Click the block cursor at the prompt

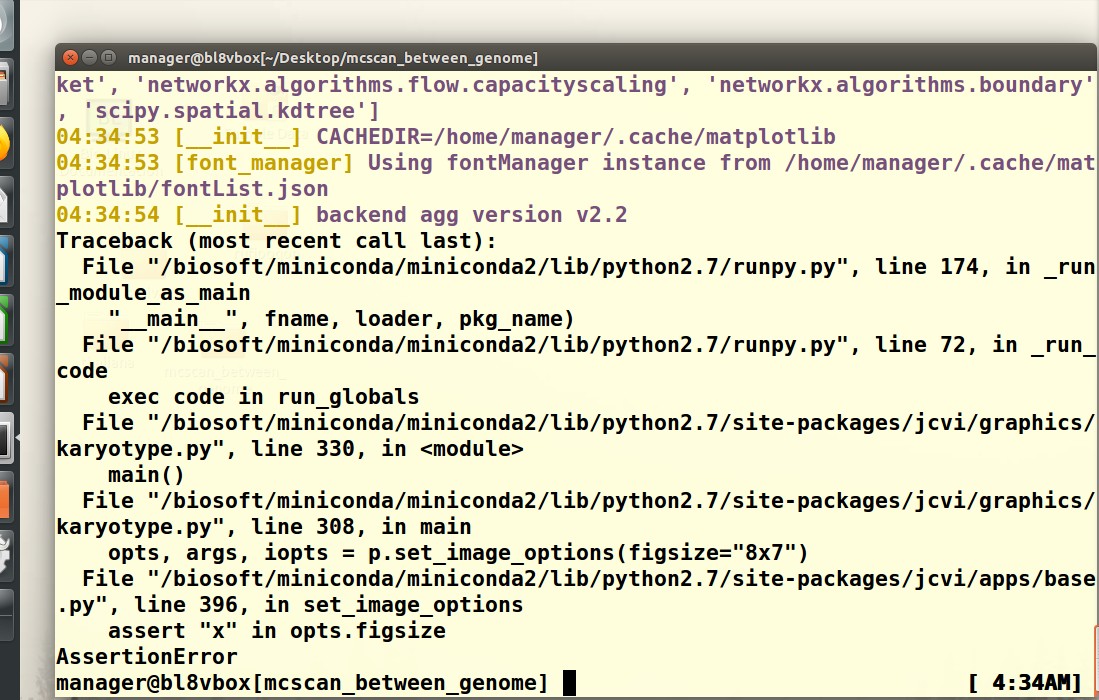click(570, 684)
